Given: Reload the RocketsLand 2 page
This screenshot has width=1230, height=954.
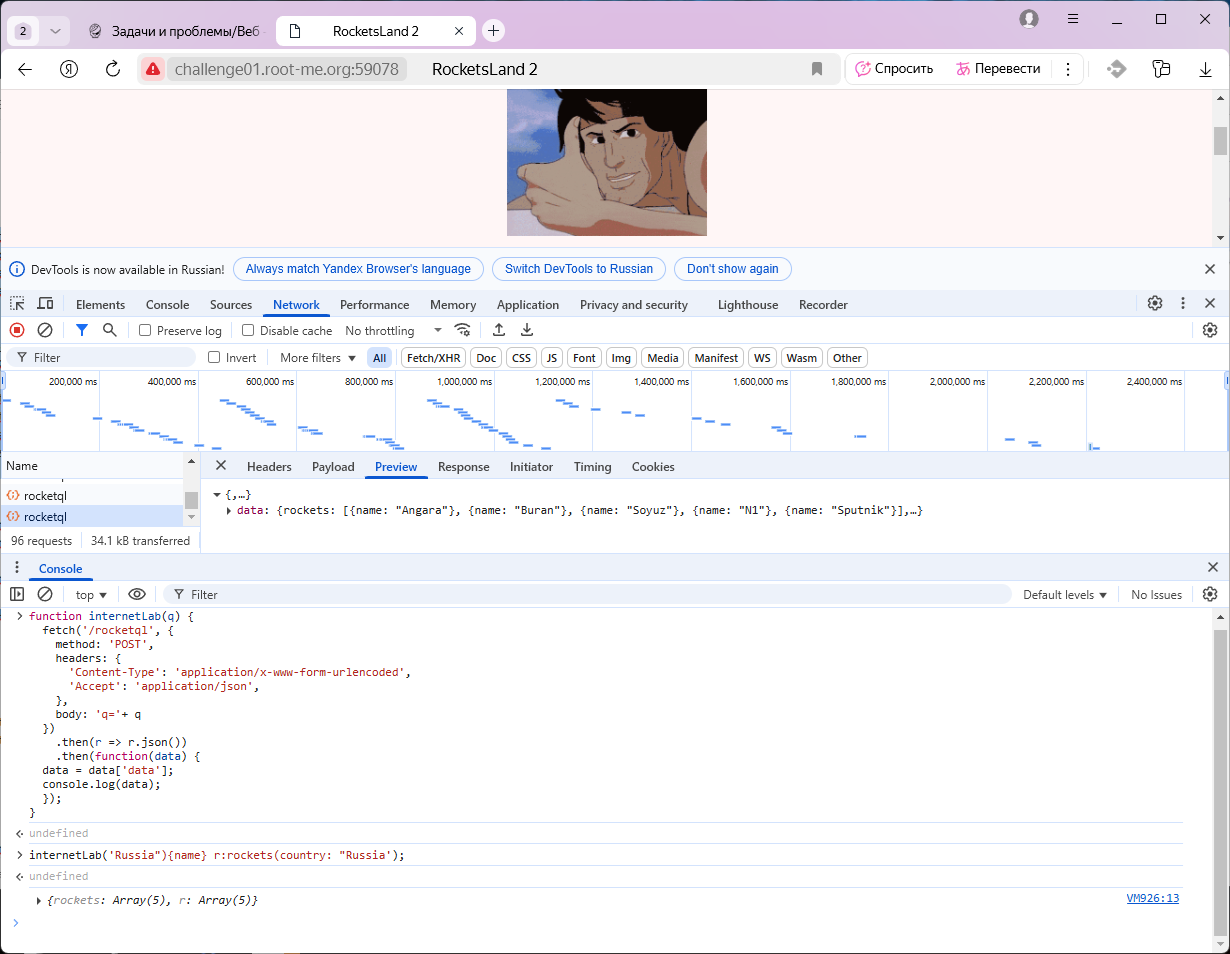Looking at the screenshot, I should [x=113, y=69].
